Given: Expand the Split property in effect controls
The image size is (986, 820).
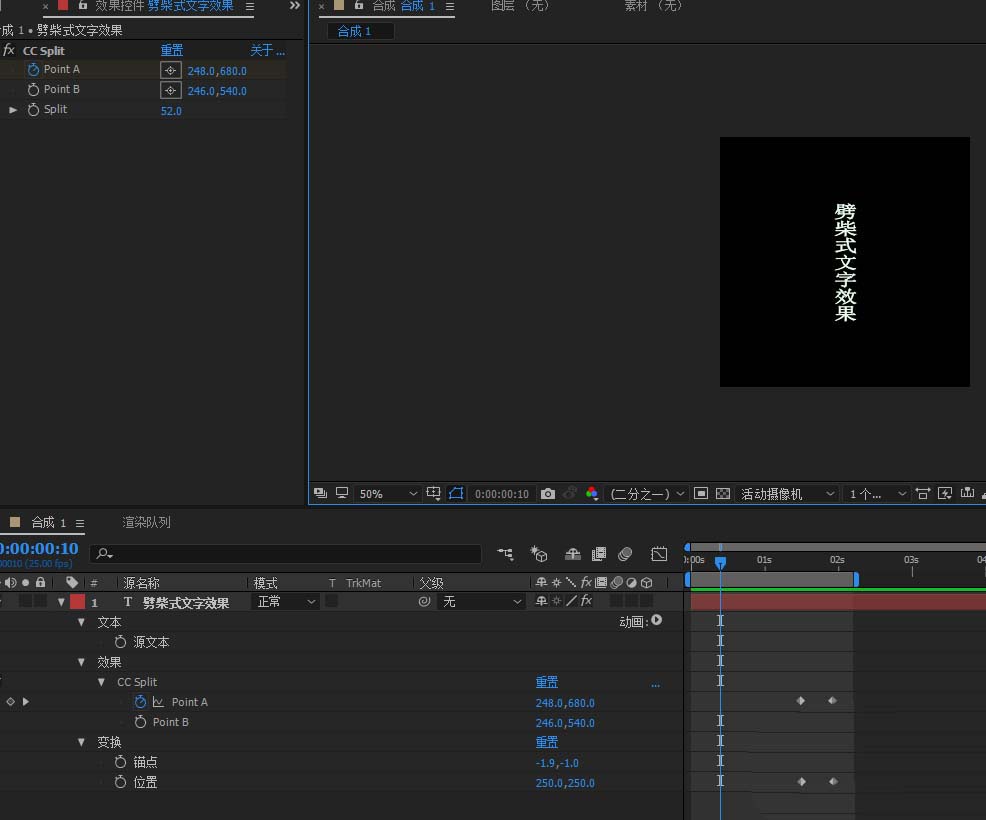Looking at the screenshot, I should 13,110.
